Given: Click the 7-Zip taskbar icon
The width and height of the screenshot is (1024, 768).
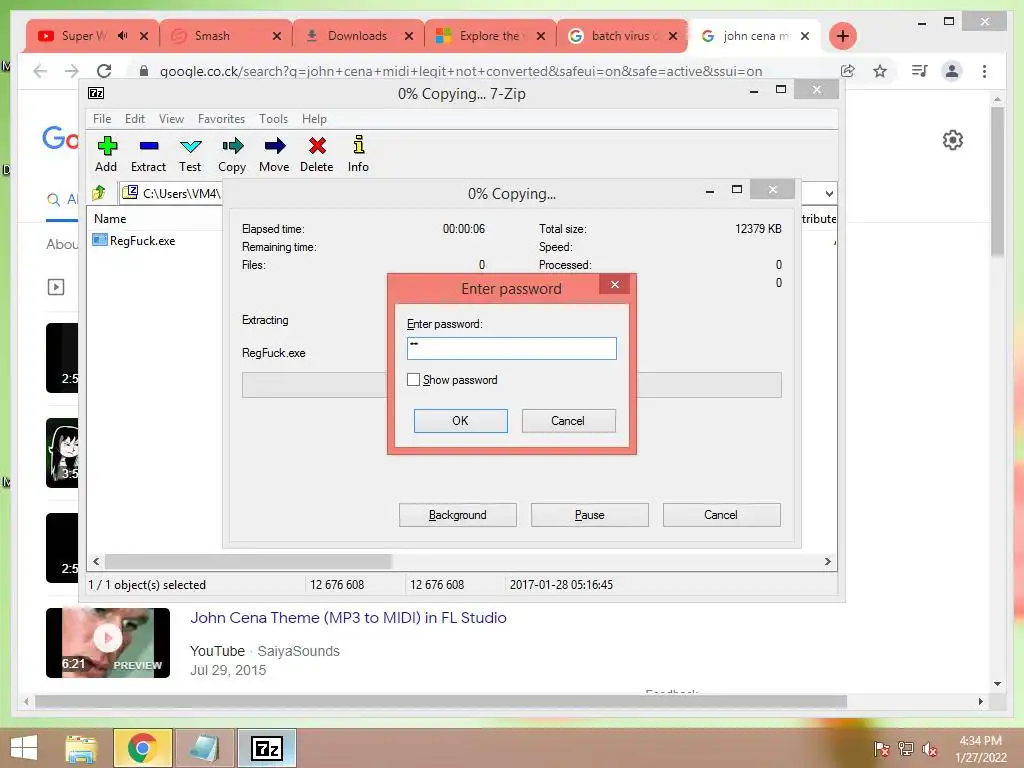Looking at the screenshot, I should 266,748.
